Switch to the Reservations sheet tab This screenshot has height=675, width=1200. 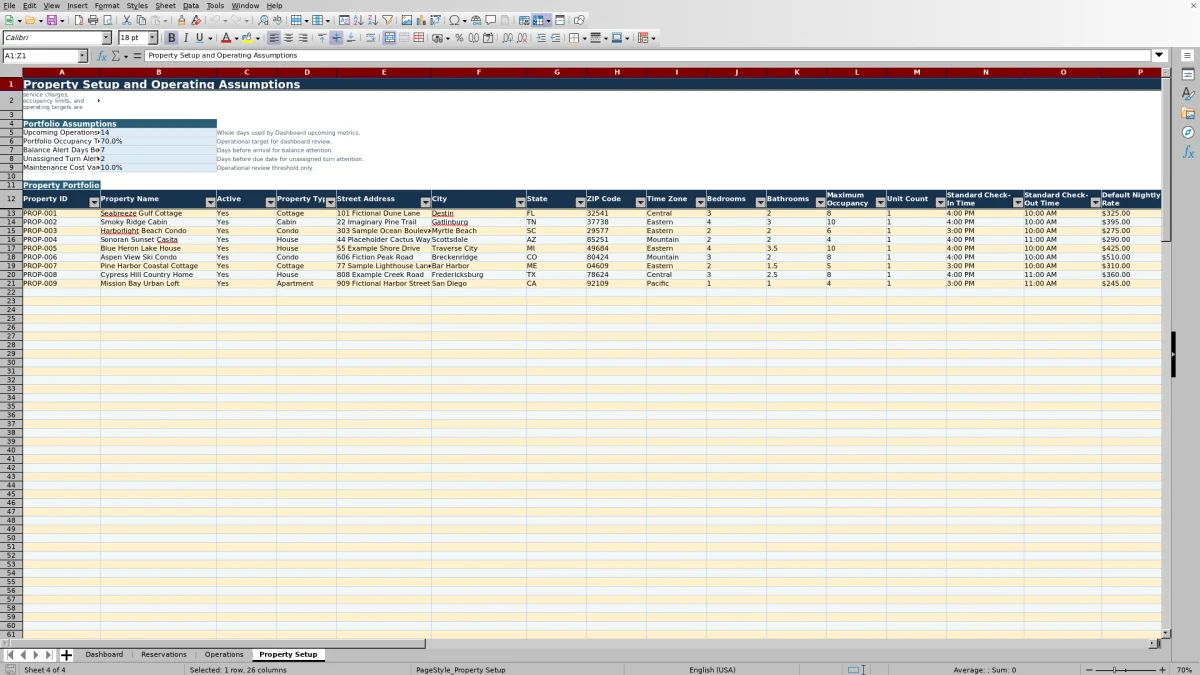(164, 655)
